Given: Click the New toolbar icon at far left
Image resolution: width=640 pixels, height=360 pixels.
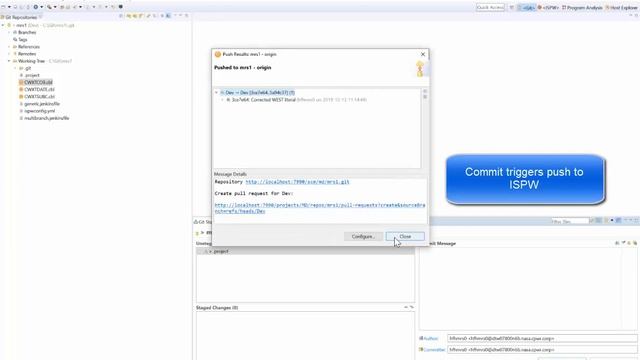Looking at the screenshot, I should point(3,7).
